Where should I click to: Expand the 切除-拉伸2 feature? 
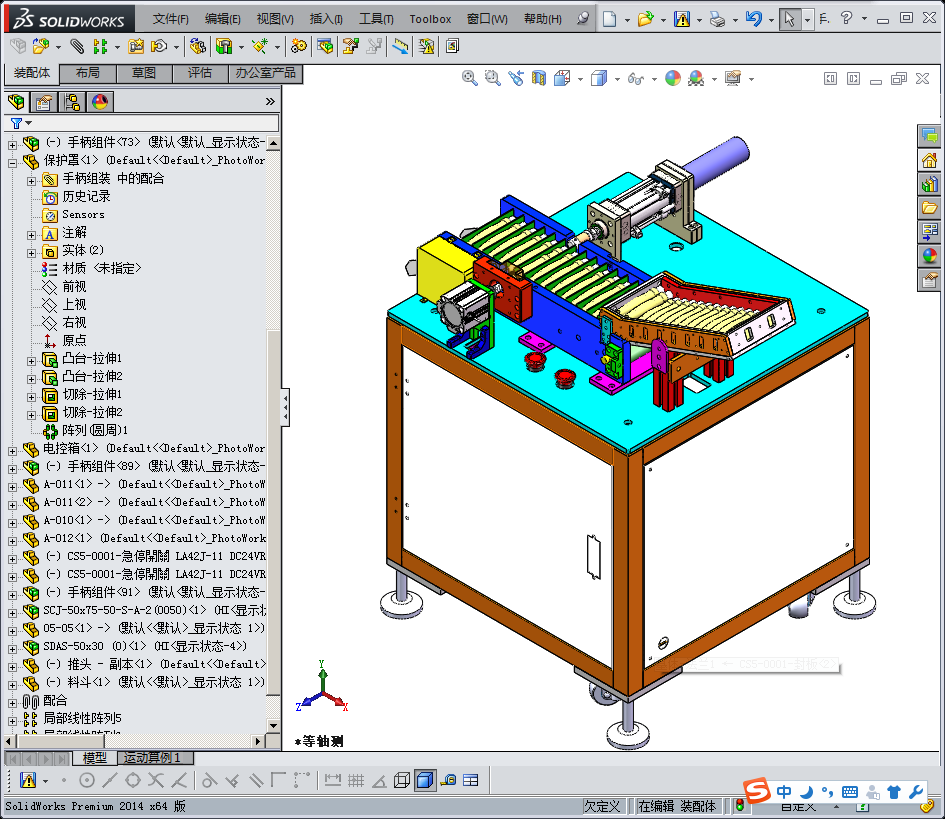point(31,415)
